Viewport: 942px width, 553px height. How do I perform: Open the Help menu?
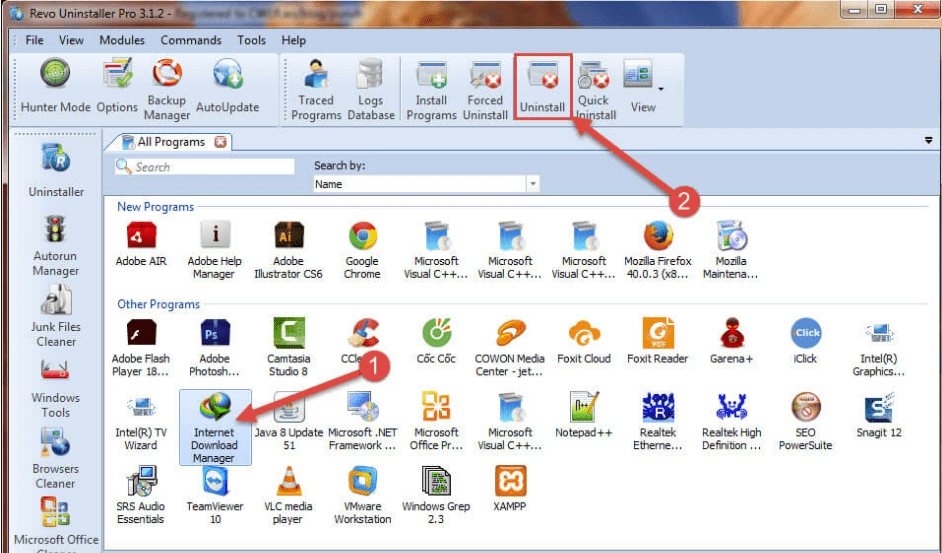point(293,40)
